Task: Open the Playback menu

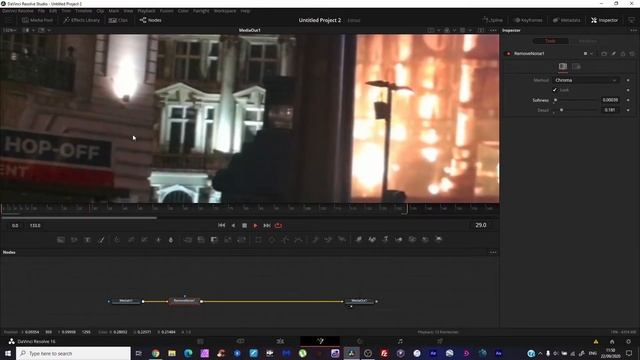Action: [x=146, y=11]
